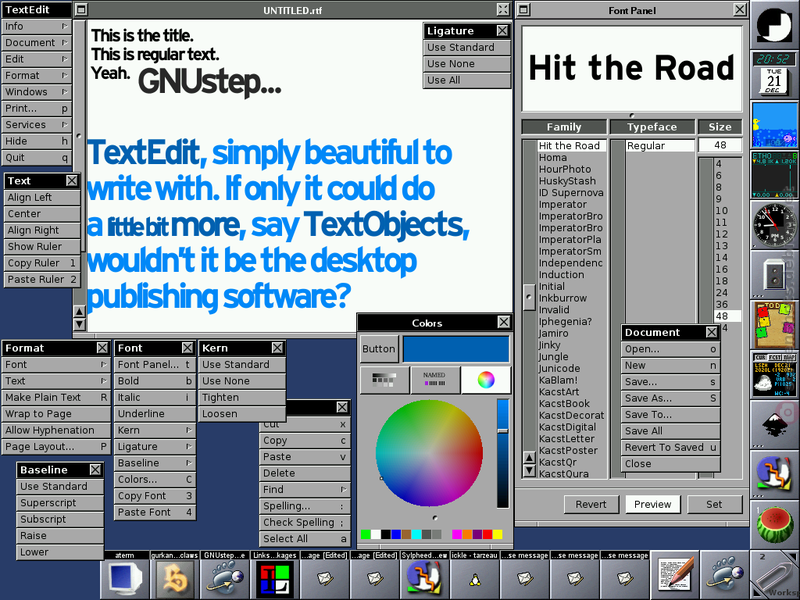Expand the Services submenu
Viewport: 800px width, 600px height.
coord(37,124)
